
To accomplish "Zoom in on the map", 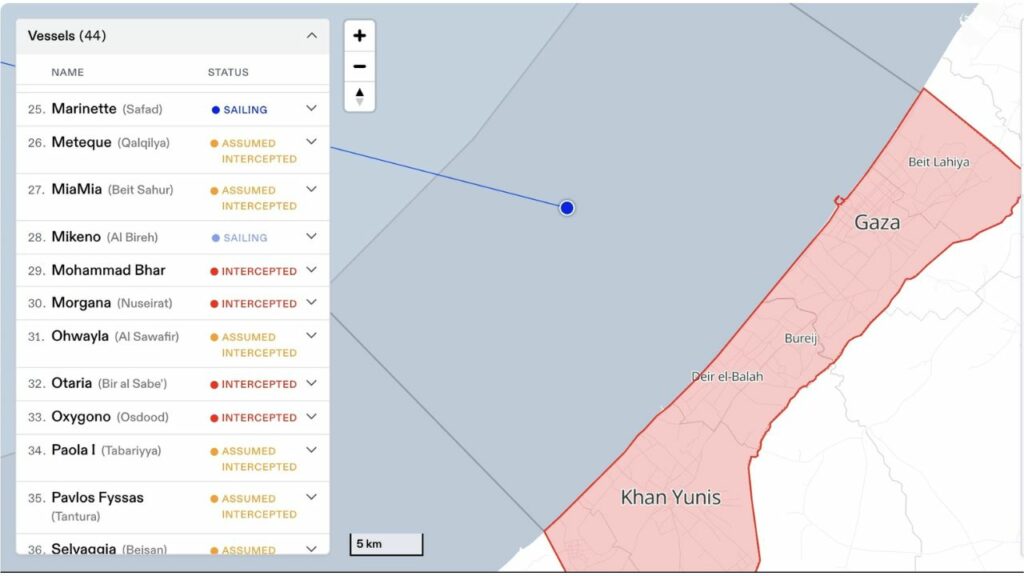I will click(x=360, y=36).
